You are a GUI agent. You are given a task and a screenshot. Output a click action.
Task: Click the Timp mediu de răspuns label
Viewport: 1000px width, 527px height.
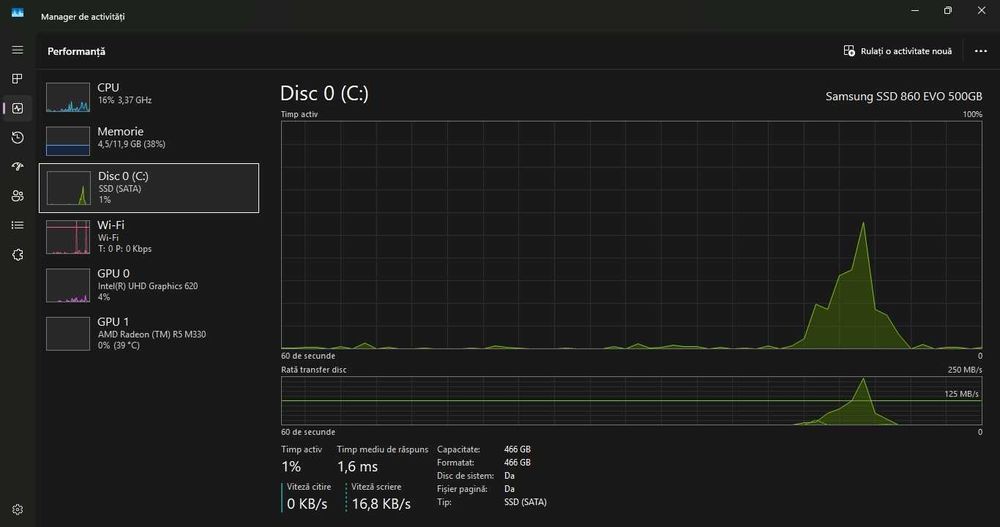pos(383,450)
